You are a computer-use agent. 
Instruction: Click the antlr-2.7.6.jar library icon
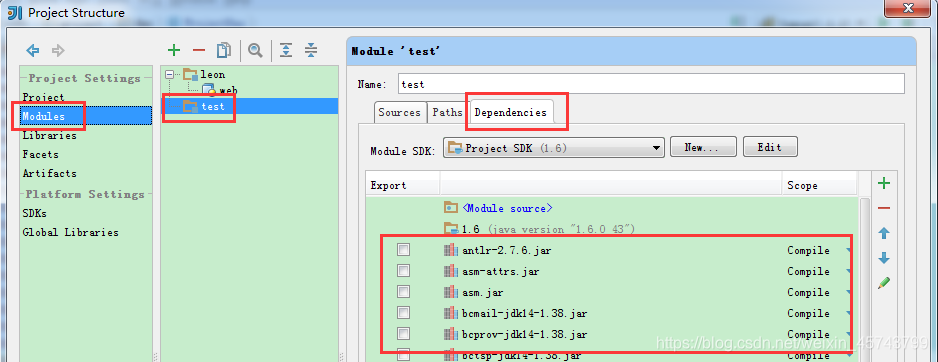(x=450, y=250)
